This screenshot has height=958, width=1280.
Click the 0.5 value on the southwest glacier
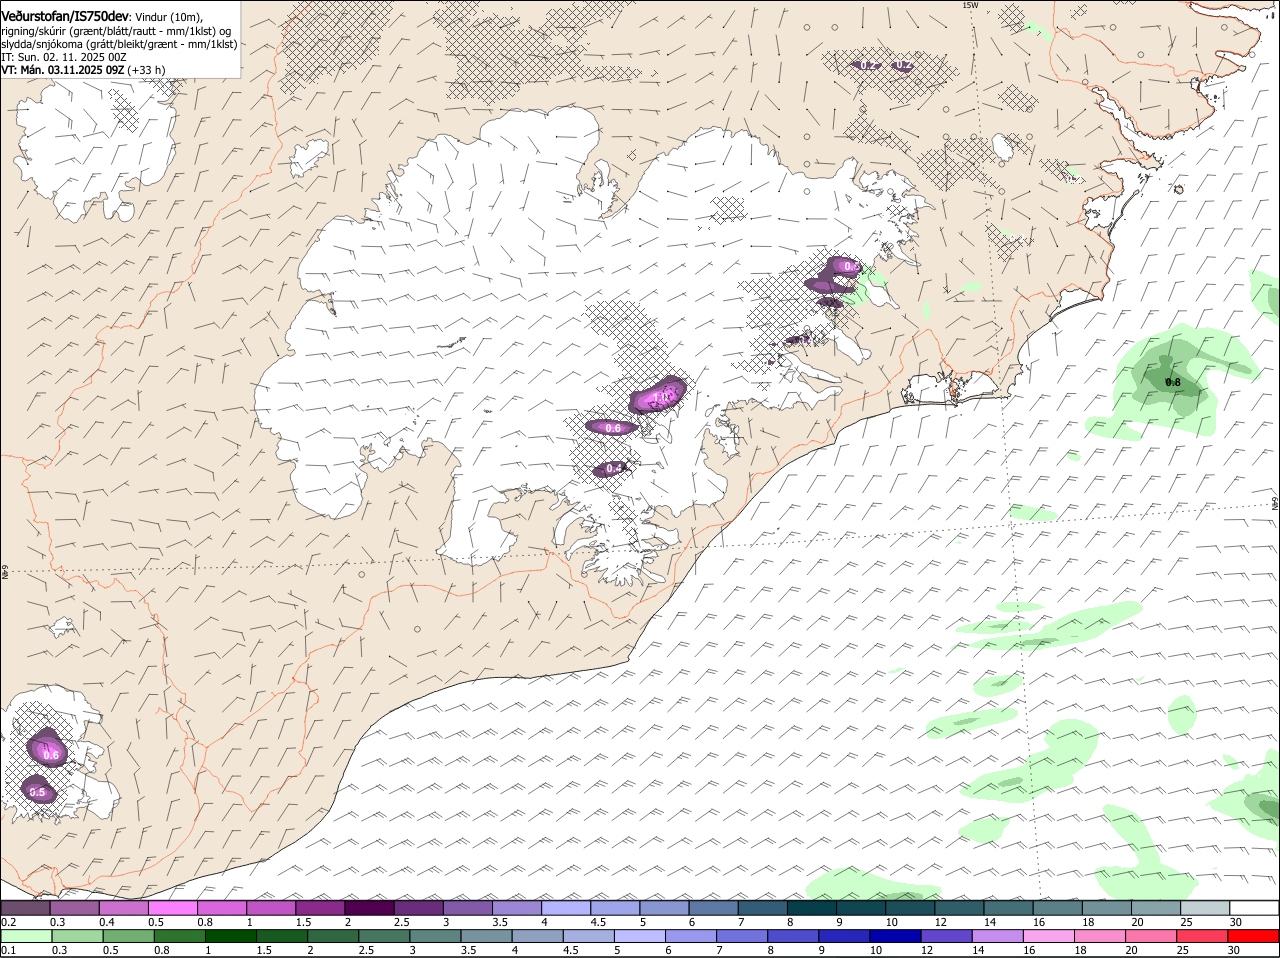pyautogui.click(x=38, y=792)
